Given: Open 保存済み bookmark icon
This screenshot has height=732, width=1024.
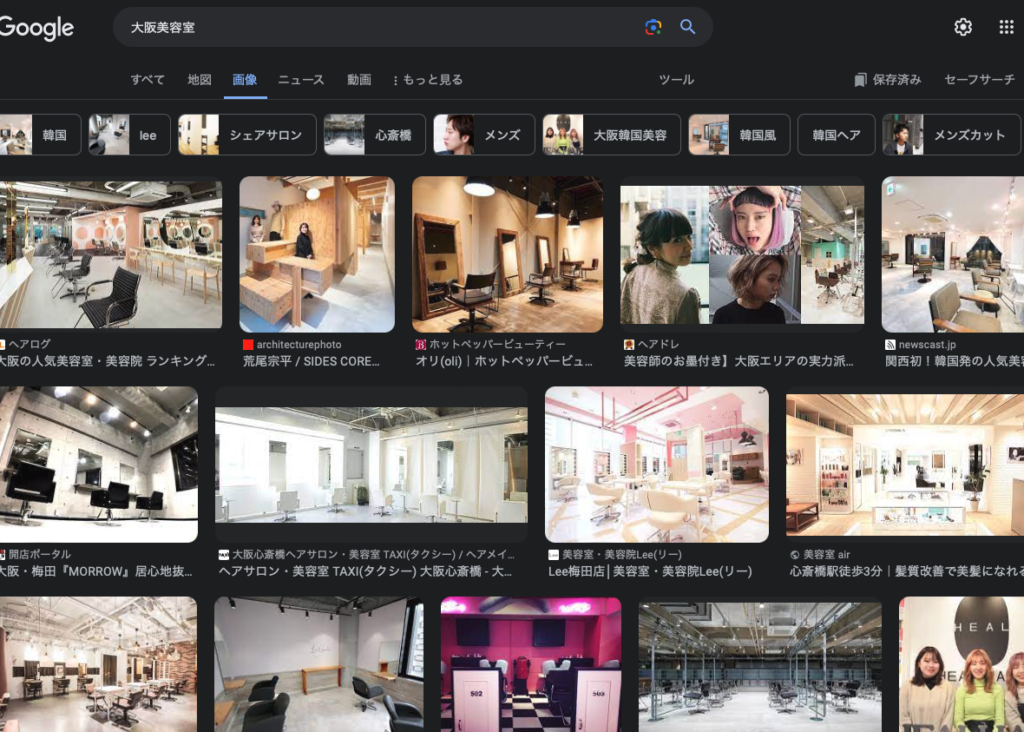Looking at the screenshot, I should (861, 80).
